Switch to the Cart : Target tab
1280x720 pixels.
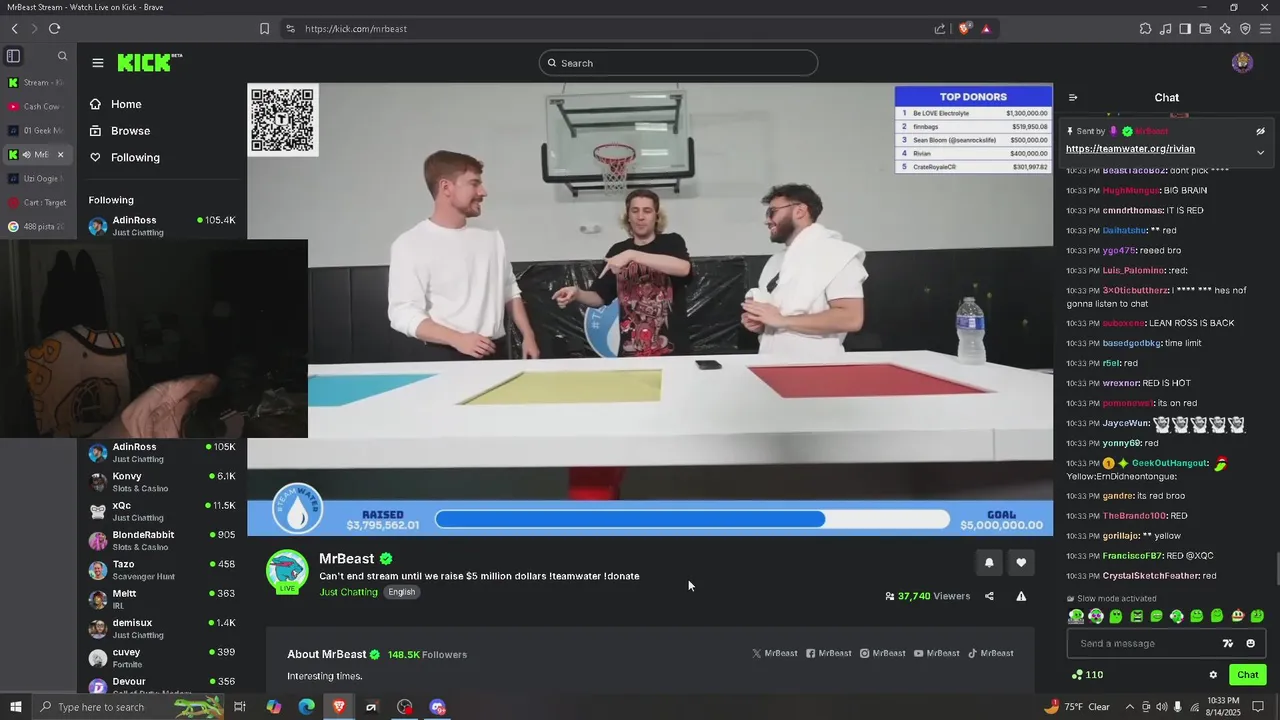click(x=38, y=202)
